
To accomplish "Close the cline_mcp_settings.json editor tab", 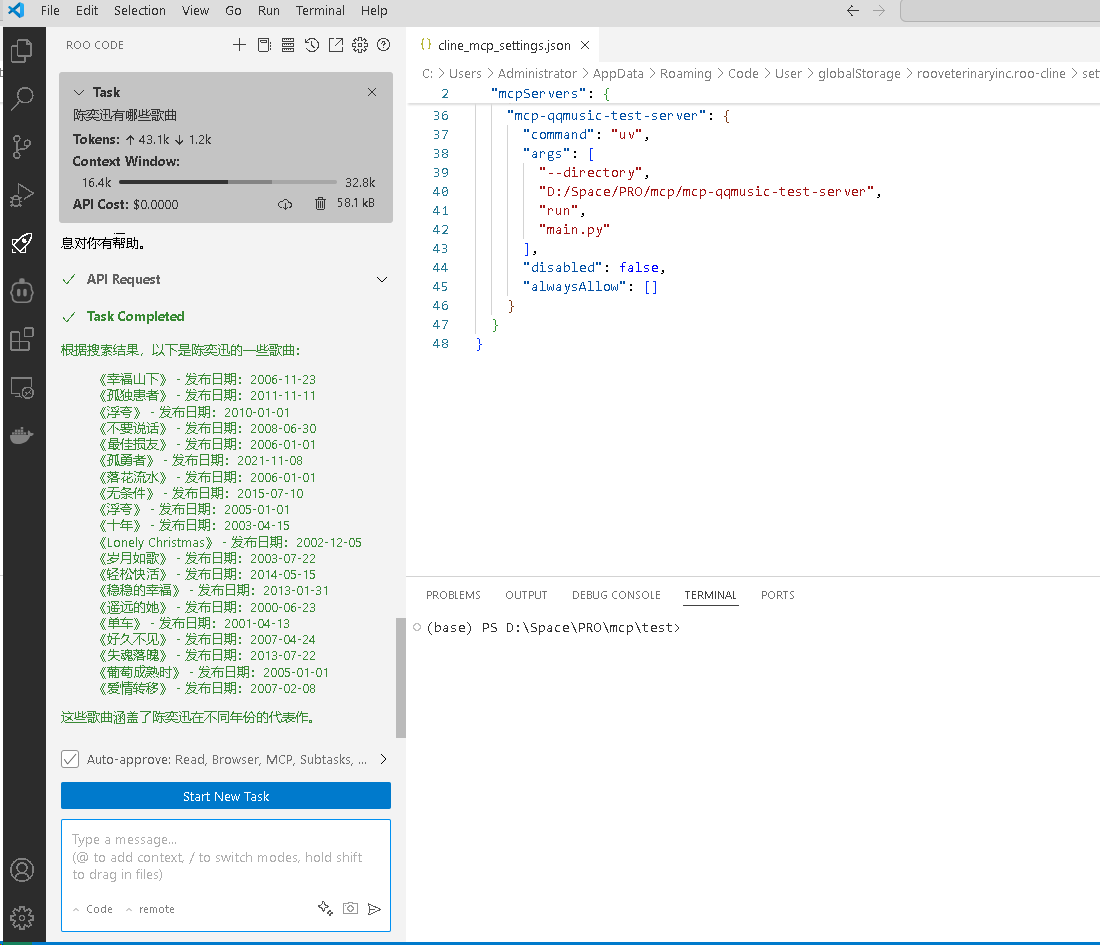I will pos(585,45).
